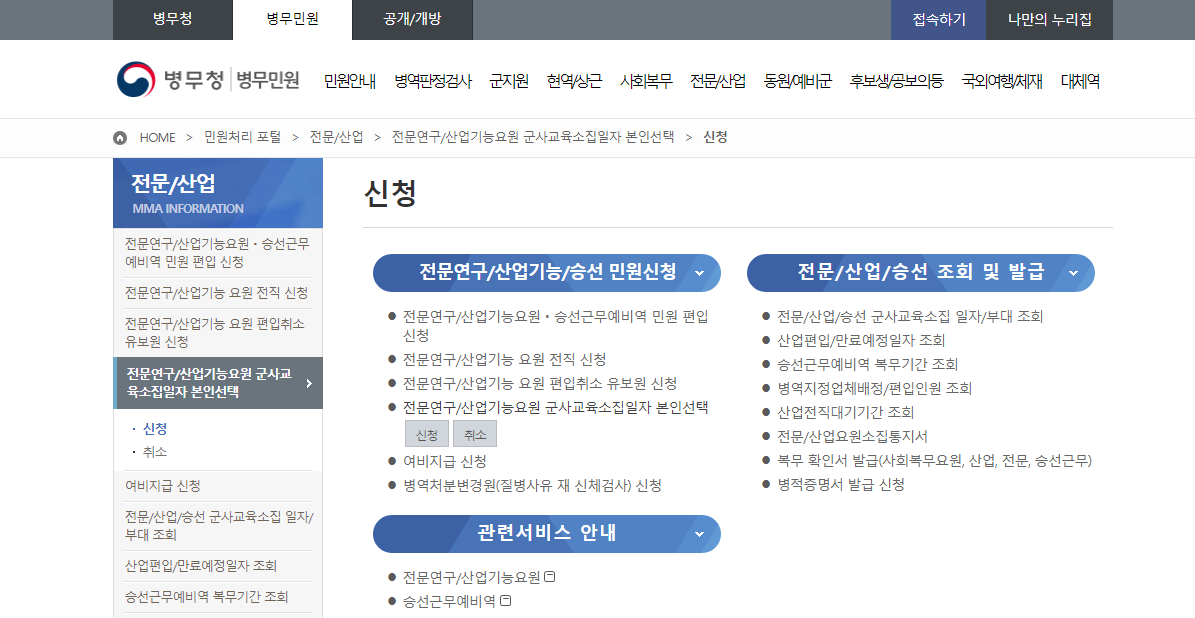Screen dimensions: 1195x618
Task: Click the gray 취소 button
Action: coord(474,433)
